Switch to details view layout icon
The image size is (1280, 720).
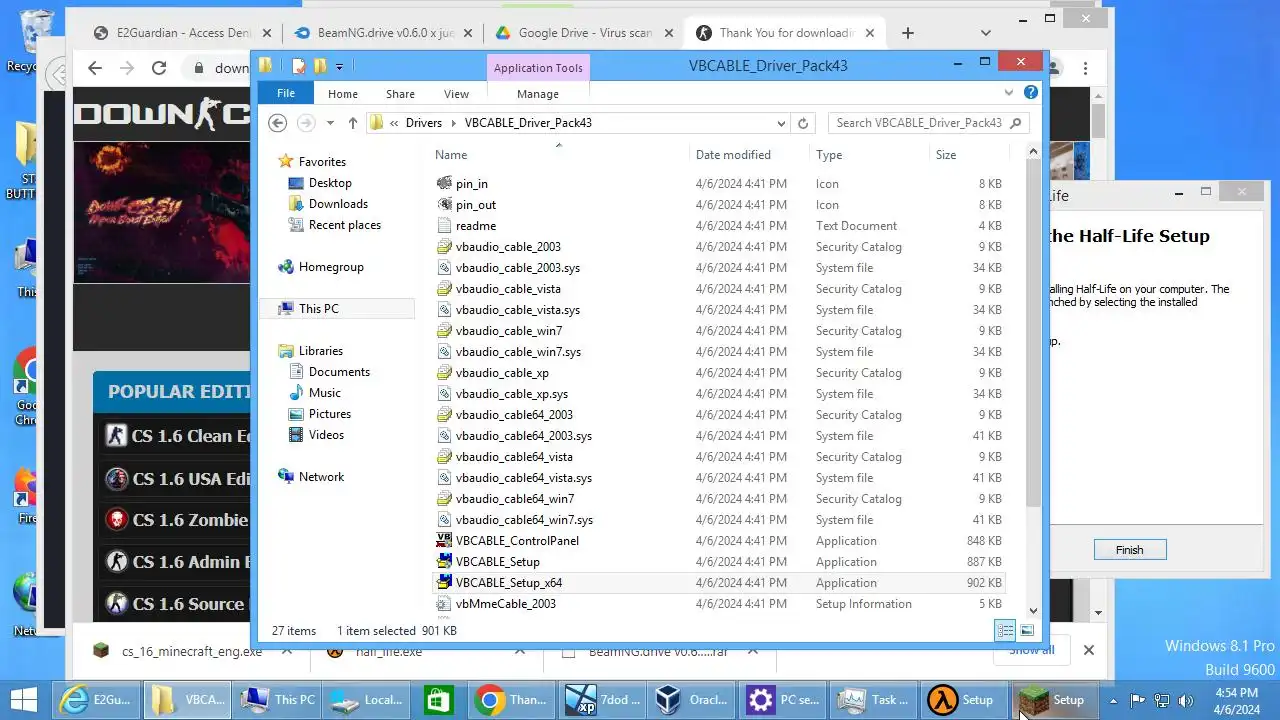1005,630
